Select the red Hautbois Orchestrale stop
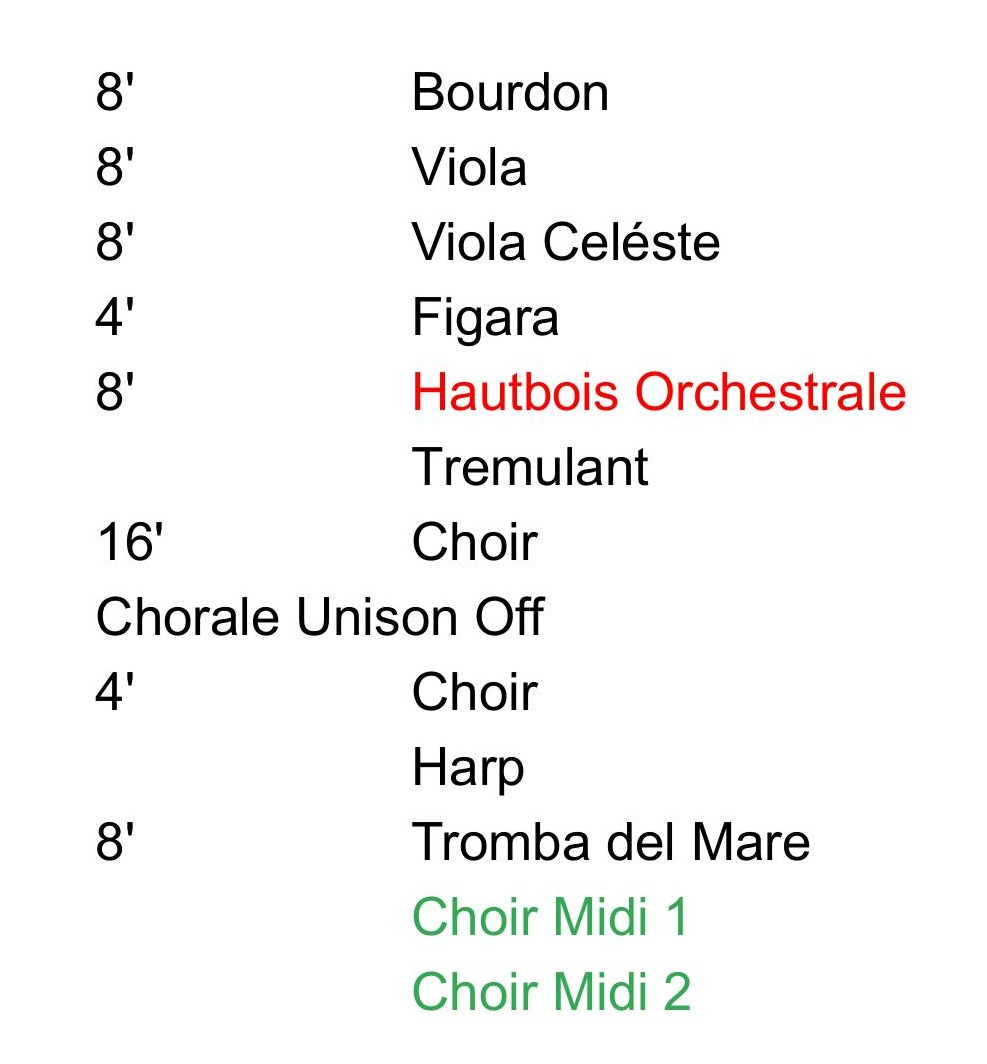The image size is (987, 1064). click(x=658, y=393)
